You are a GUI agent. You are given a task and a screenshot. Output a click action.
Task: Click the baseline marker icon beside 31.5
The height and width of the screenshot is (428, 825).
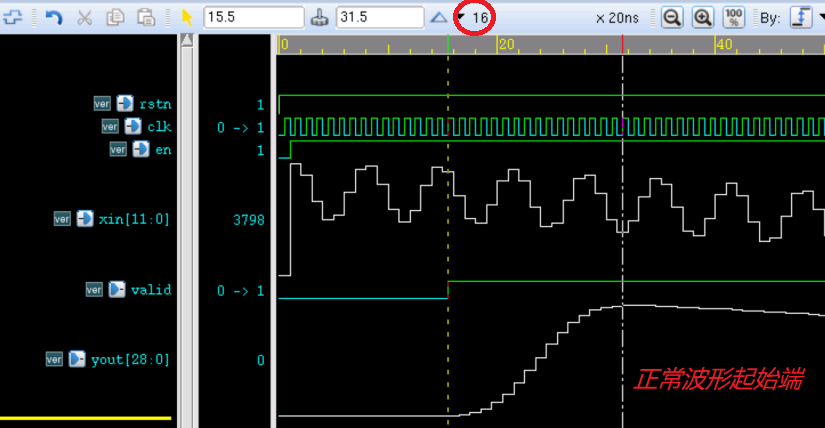(x=320, y=17)
